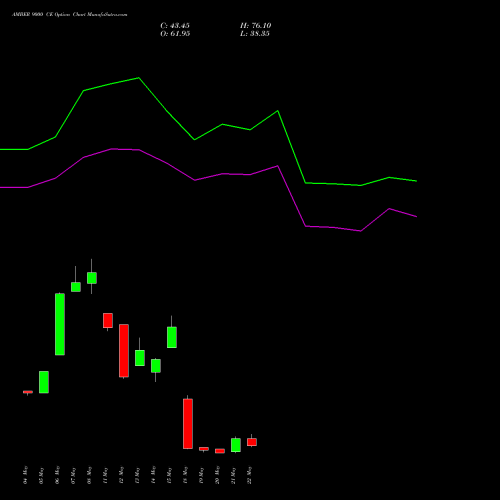This screenshot has height=500, width=500.
Task: Pick the red candlestick above 11 May
Action: click(x=108, y=320)
